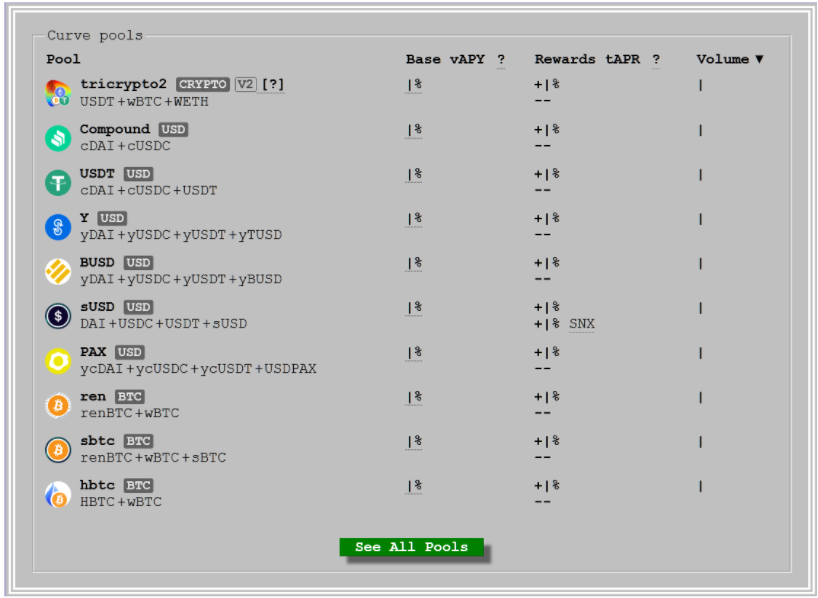818x598 pixels.
Task: Click the renBTC+wBTC+sBTC asset text
Action: coord(153,458)
